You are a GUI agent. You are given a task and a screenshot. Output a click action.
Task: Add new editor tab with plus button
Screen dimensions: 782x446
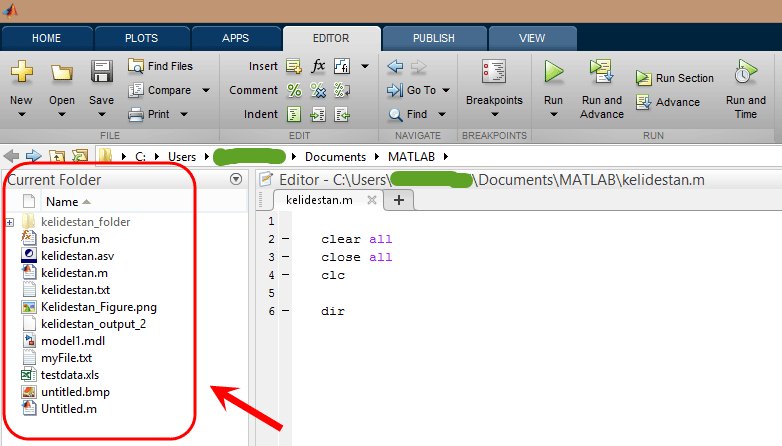[x=399, y=200]
